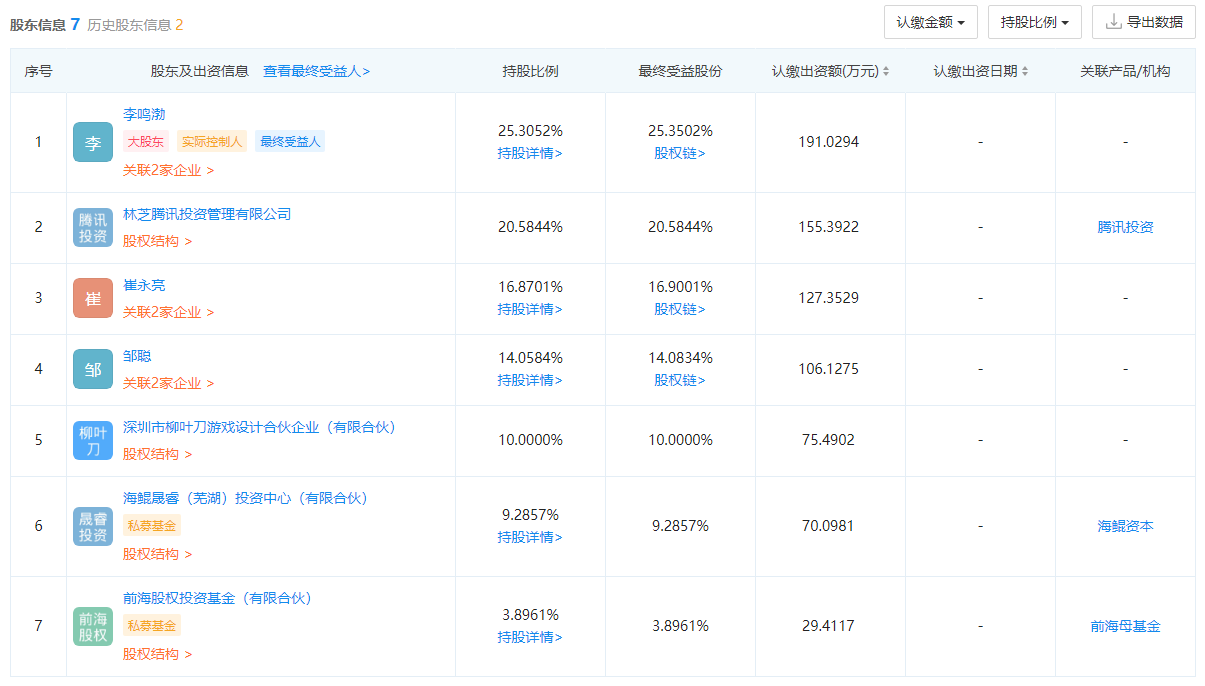The height and width of the screenshot is (686, 1205).
Task: Open related institution 海鲲资本 link
Action: (1125, 526)
